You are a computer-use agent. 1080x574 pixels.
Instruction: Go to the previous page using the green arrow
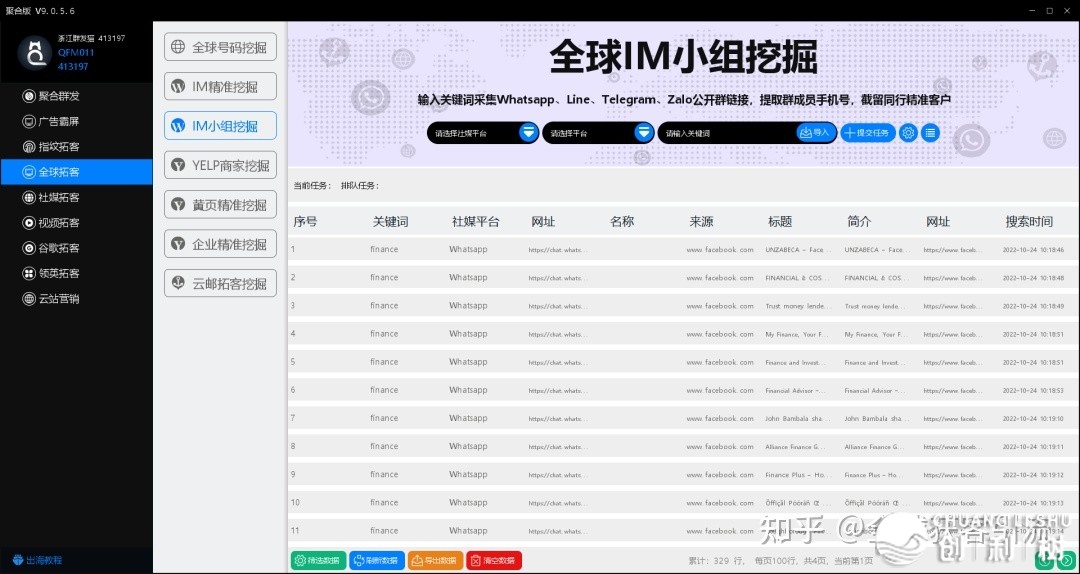(x=1046, y=560)
